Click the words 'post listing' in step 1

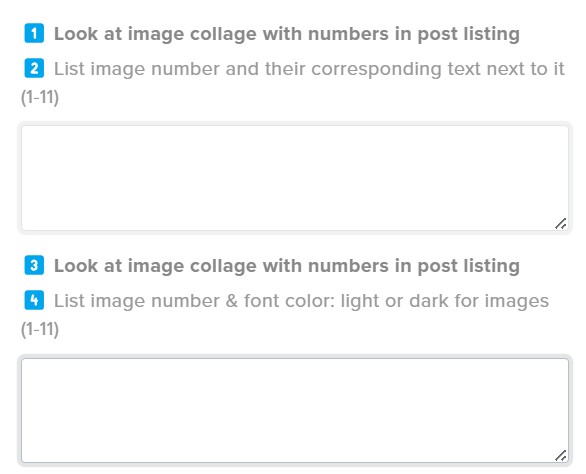(468, 34)
